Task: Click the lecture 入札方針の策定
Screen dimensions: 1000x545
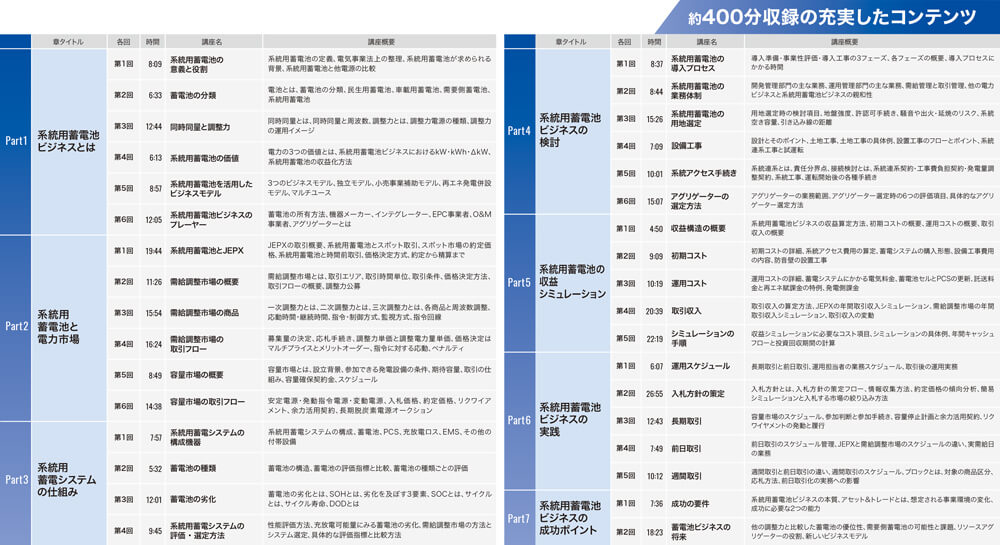Action: coord(698,394)
